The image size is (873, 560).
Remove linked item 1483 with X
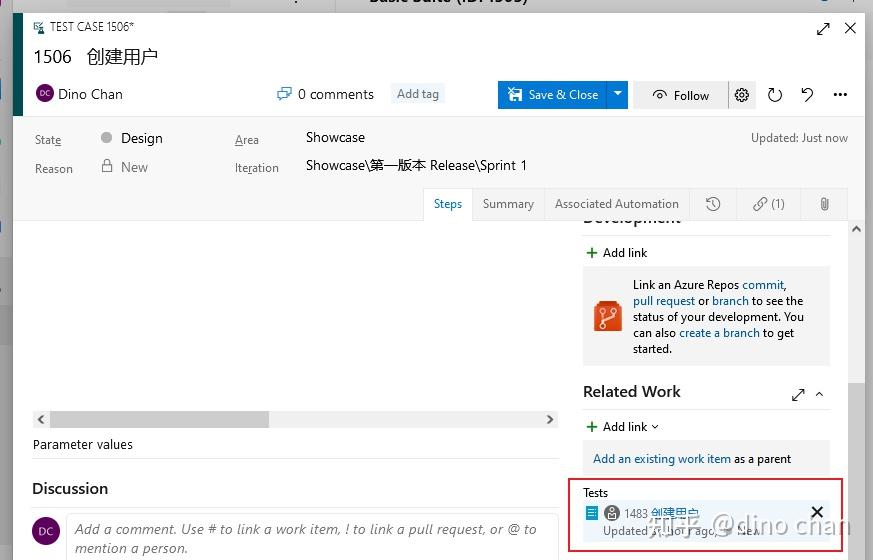[x=817, y=512]
